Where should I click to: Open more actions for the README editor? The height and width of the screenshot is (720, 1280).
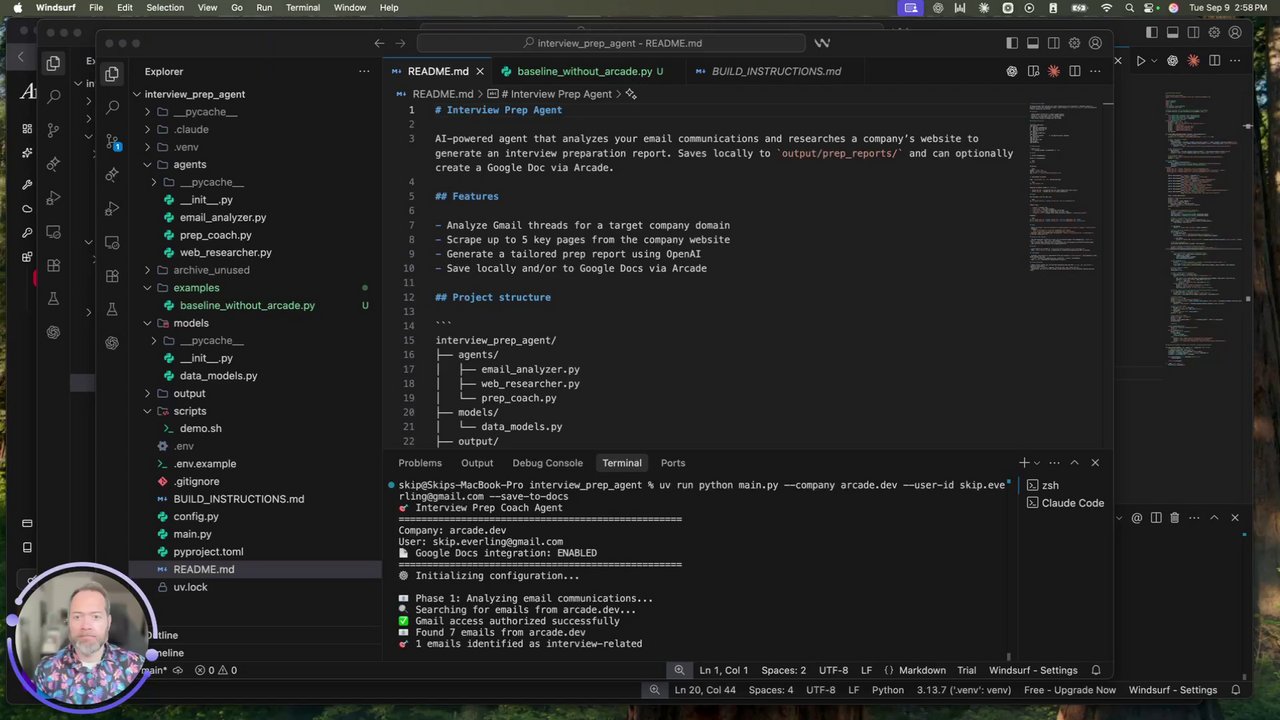click(1095, 71)
